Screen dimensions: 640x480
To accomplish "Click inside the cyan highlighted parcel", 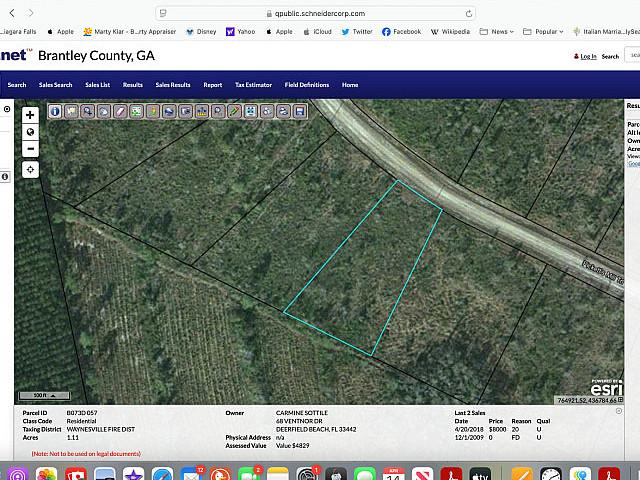I will point(363,269).
